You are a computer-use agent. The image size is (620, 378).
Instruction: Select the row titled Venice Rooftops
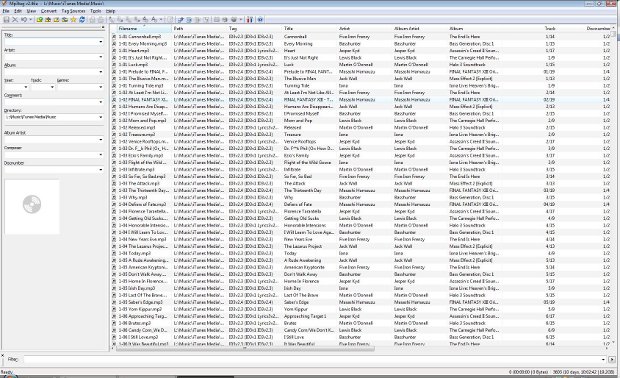click(361, 141)
